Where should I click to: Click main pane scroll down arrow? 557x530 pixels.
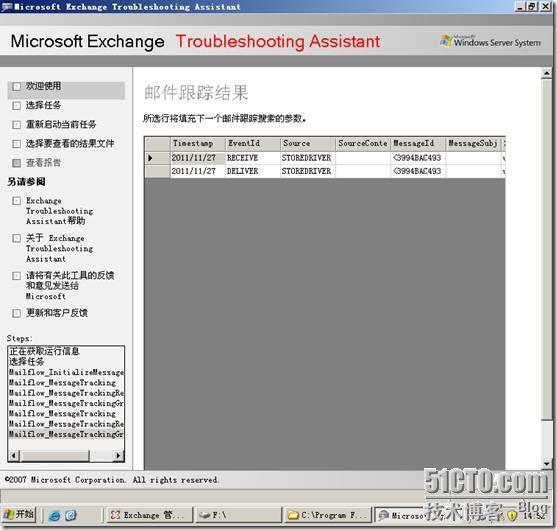[547, 464]
